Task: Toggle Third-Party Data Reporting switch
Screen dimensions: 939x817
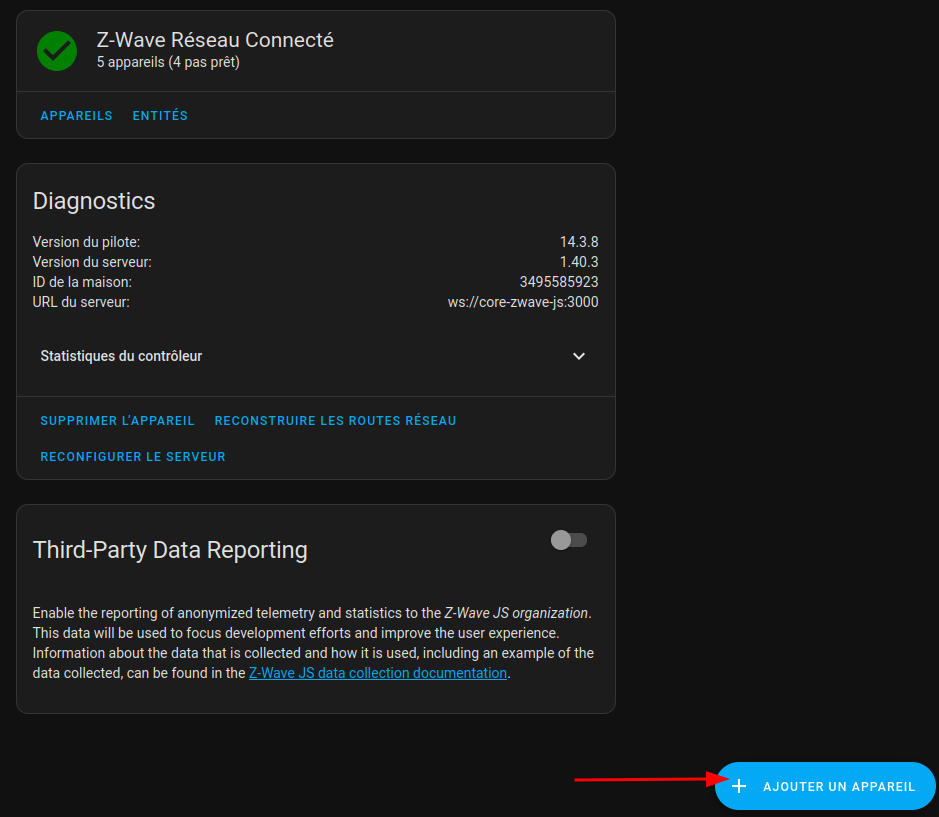Action: (569, 540)
